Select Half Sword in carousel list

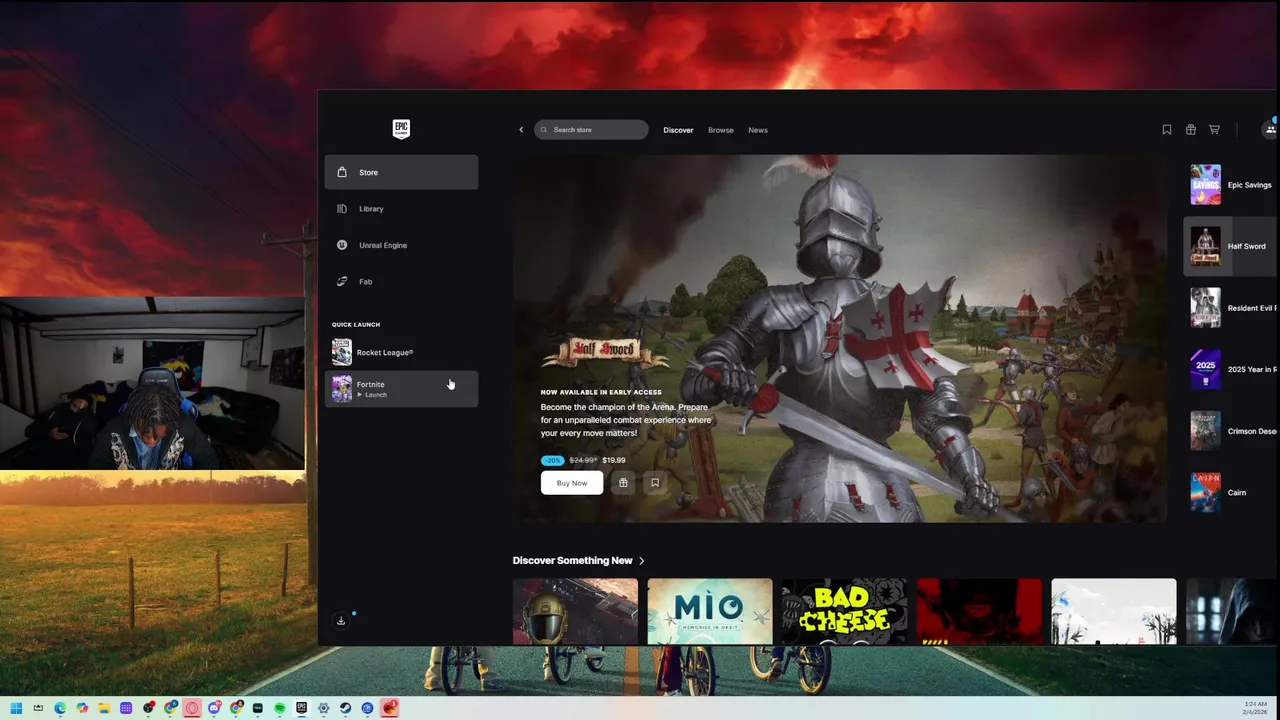(1231, 246)
